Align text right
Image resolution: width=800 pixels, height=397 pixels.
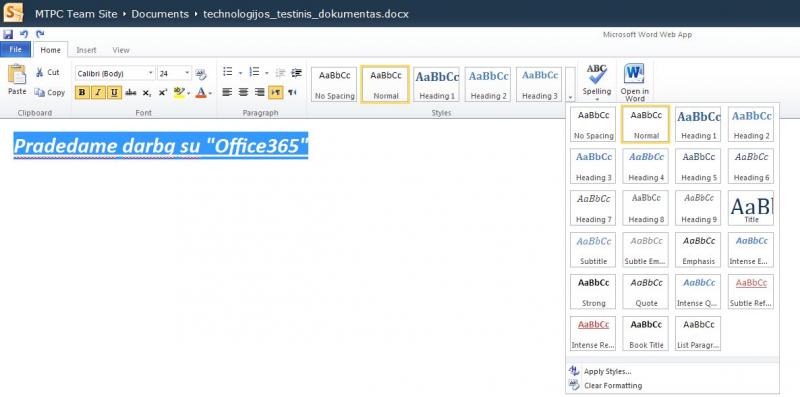260,92
